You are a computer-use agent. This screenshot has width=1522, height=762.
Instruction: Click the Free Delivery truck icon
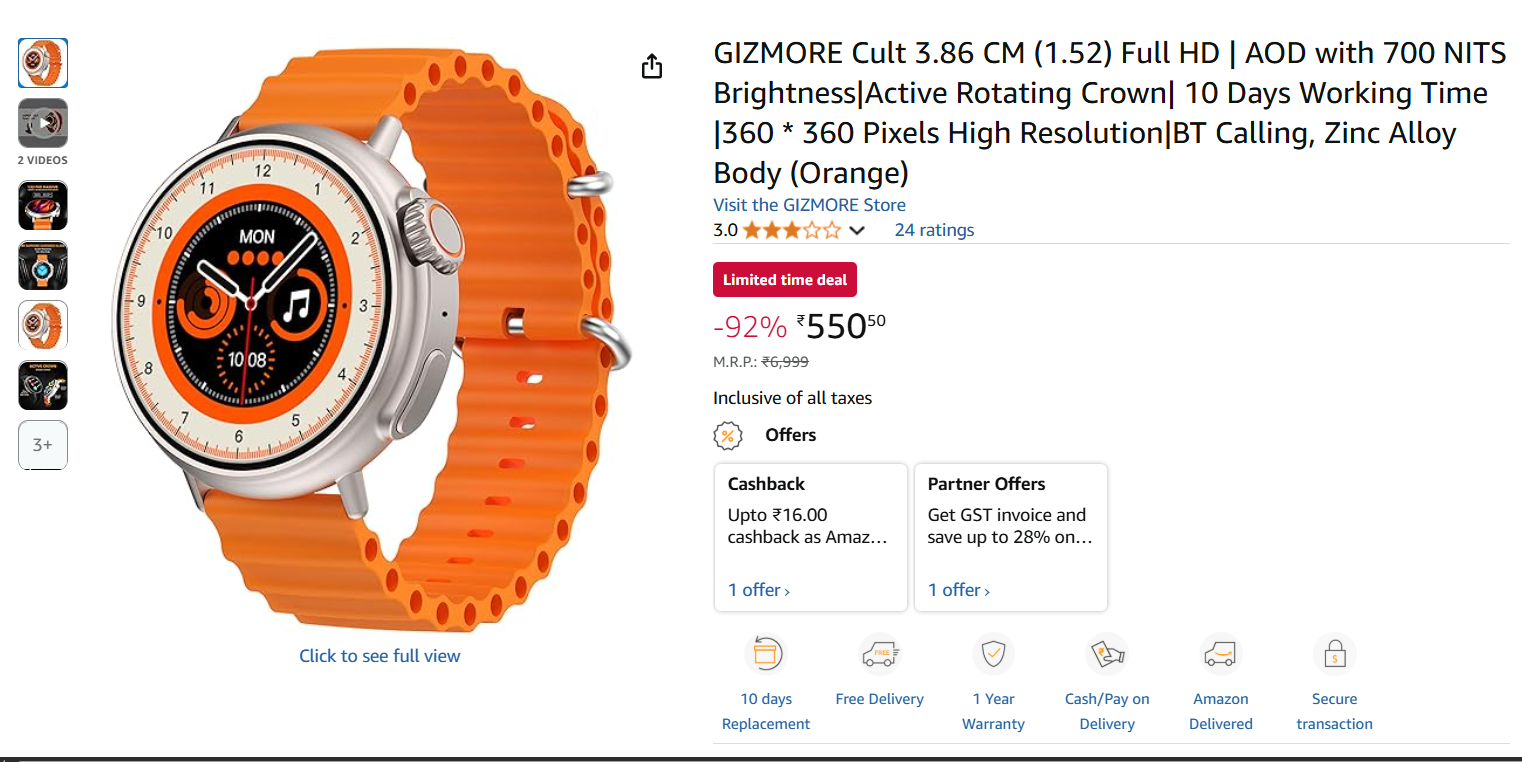pyautogui.click(x=880, y=655)
